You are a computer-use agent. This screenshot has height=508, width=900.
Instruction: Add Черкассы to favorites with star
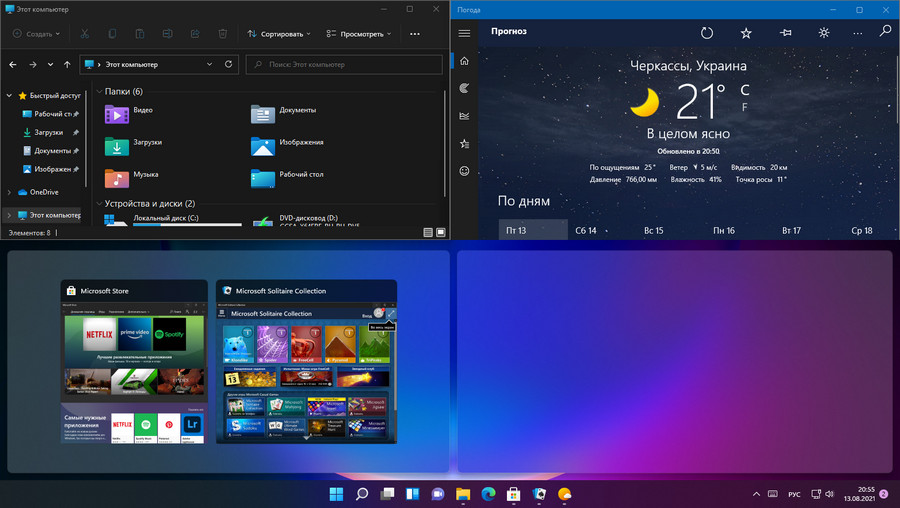tap(746, 33)
